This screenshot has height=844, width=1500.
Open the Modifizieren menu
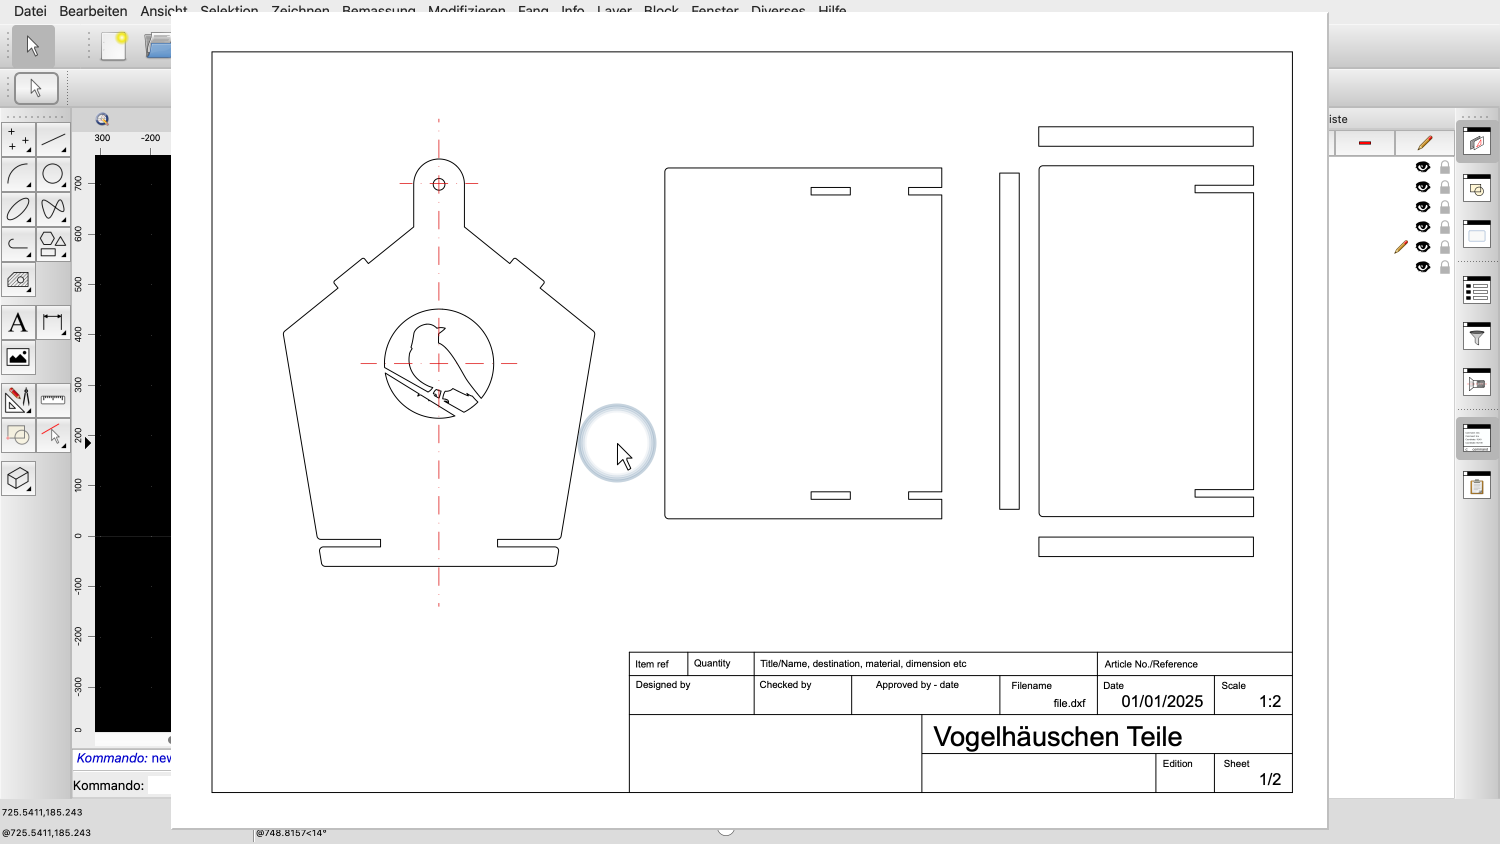[466, 10]
